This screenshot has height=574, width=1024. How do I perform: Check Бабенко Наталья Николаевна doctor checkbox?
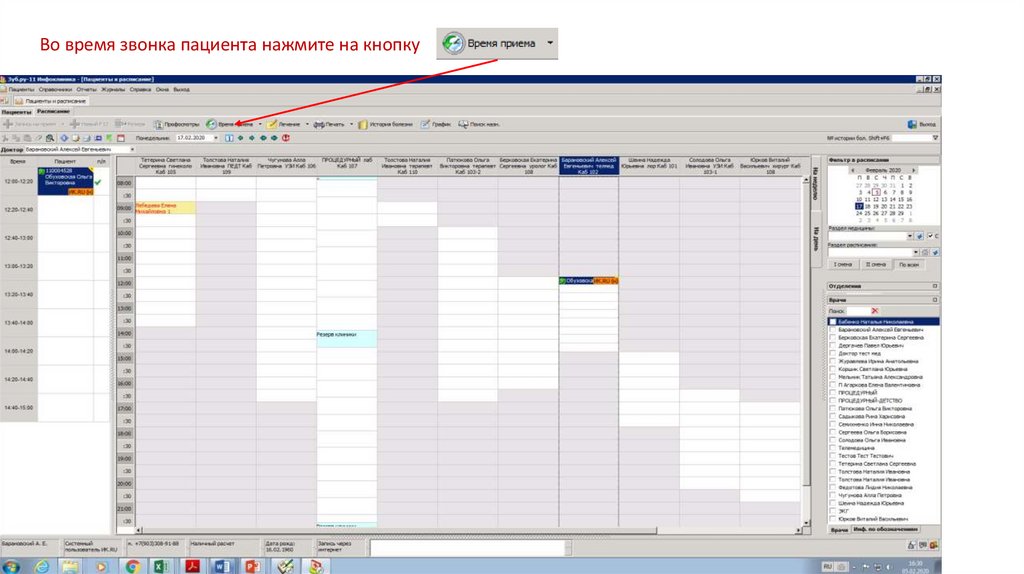833,322
